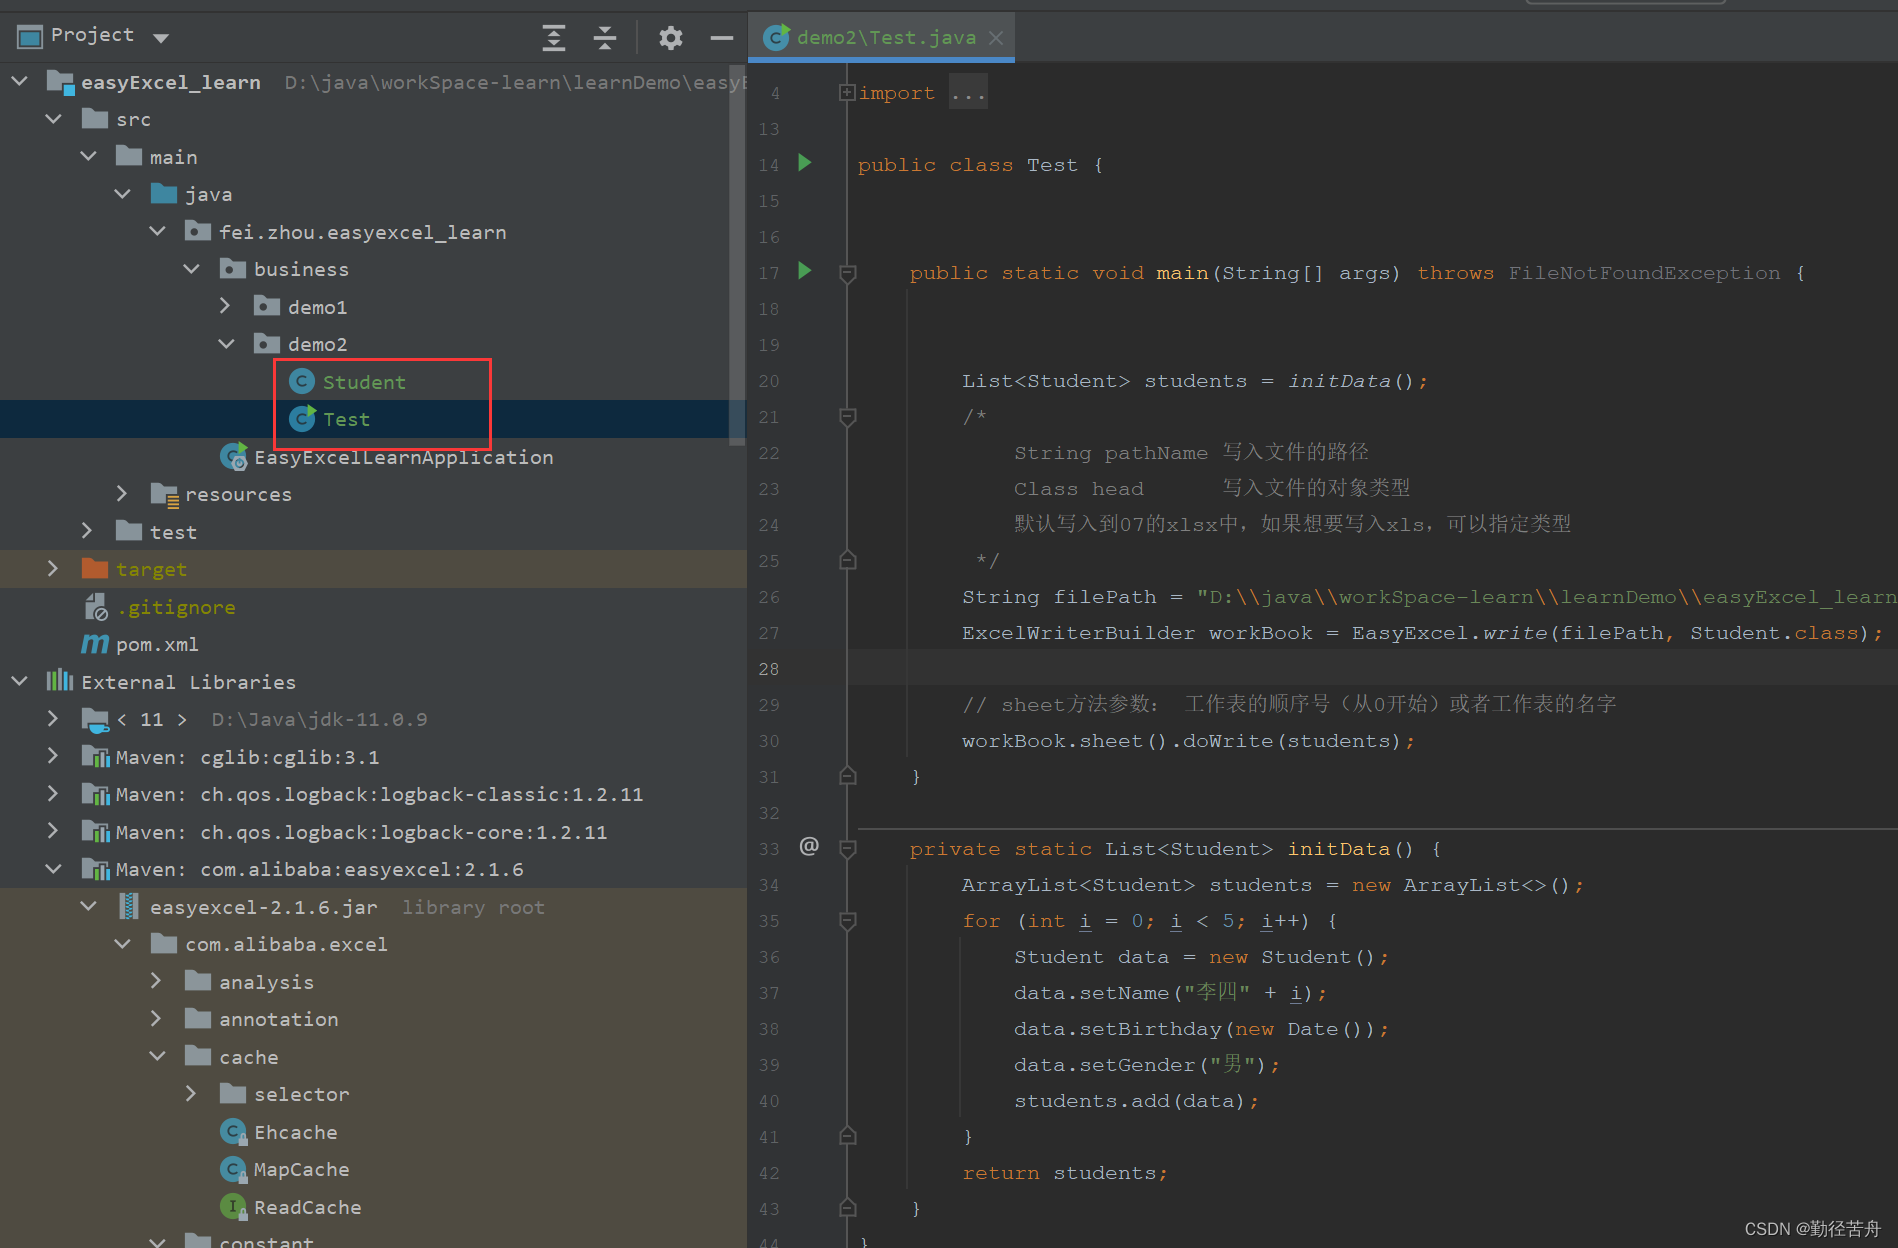Expand the analysis package
This screenshot has height=1248, width=1898.
[157, 981]
